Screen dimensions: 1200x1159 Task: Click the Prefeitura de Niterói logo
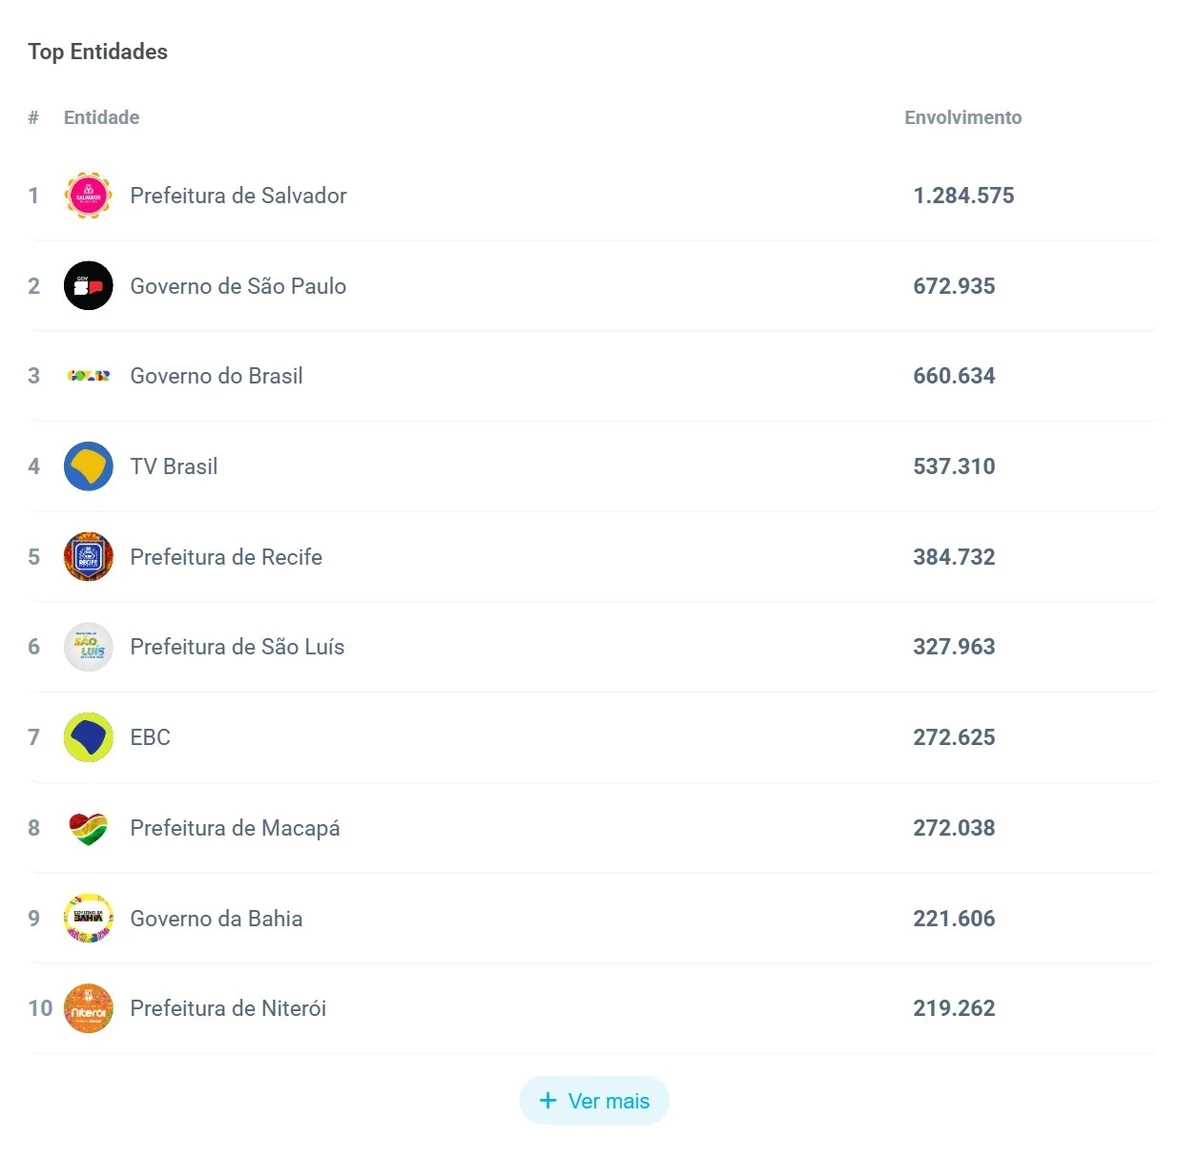(x=88, y=1008)
